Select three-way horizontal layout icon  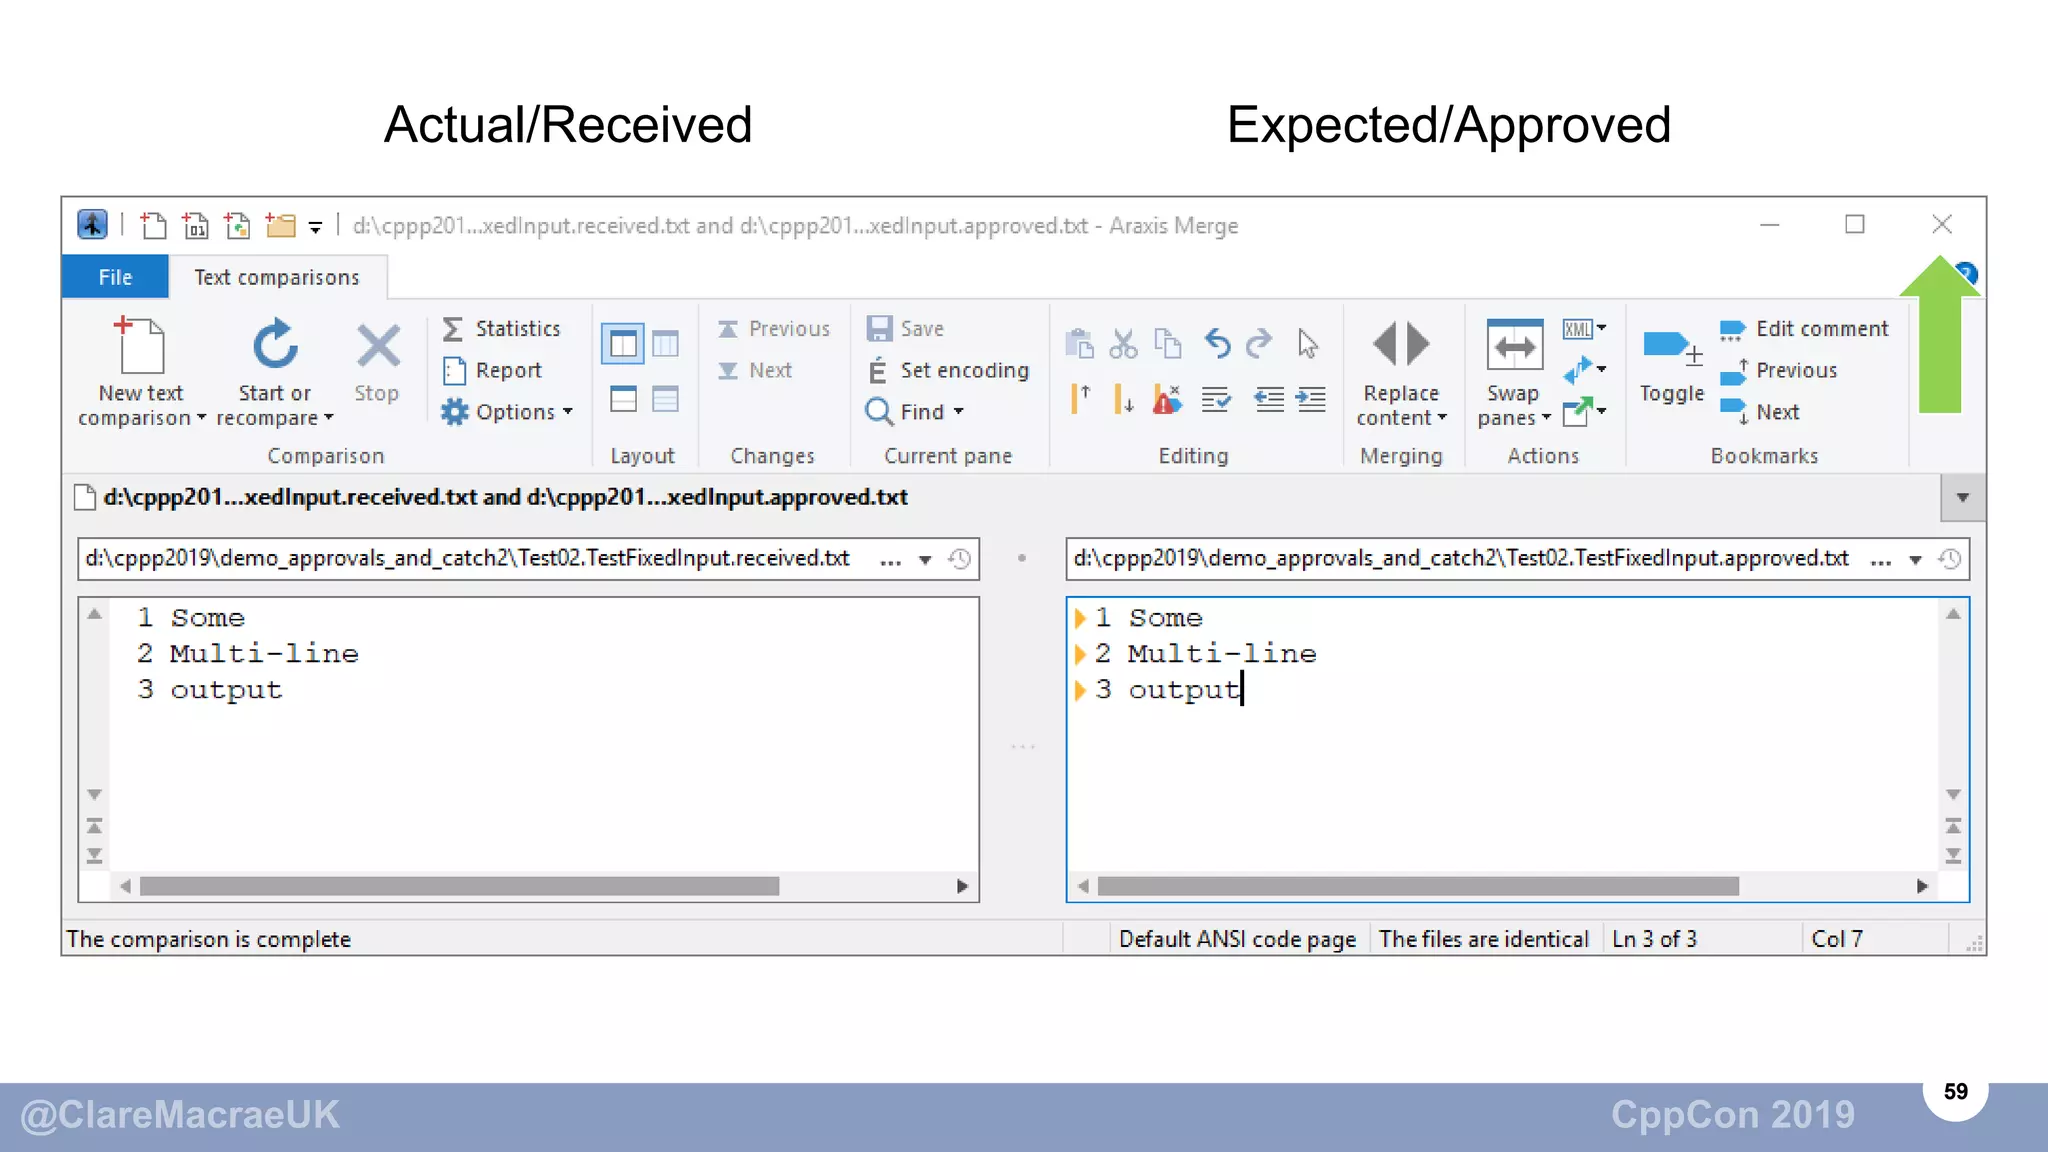[x=665, y=399]
